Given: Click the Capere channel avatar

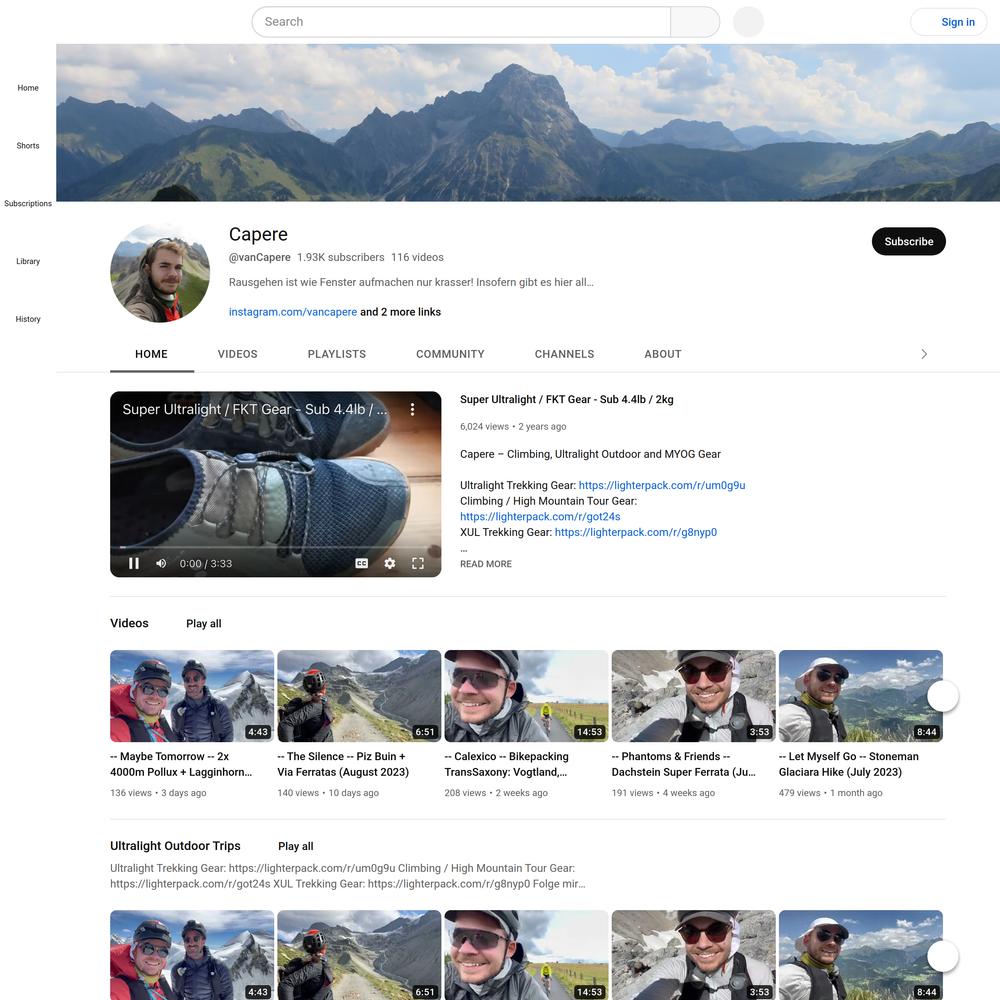Looking at the screenshot, I should (160, 272).
